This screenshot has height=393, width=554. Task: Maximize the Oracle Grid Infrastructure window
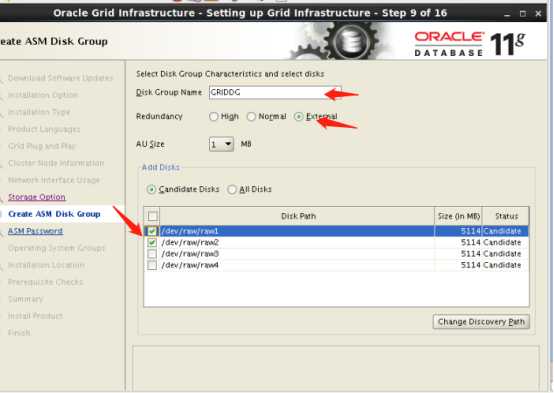[x=523, y=14]
